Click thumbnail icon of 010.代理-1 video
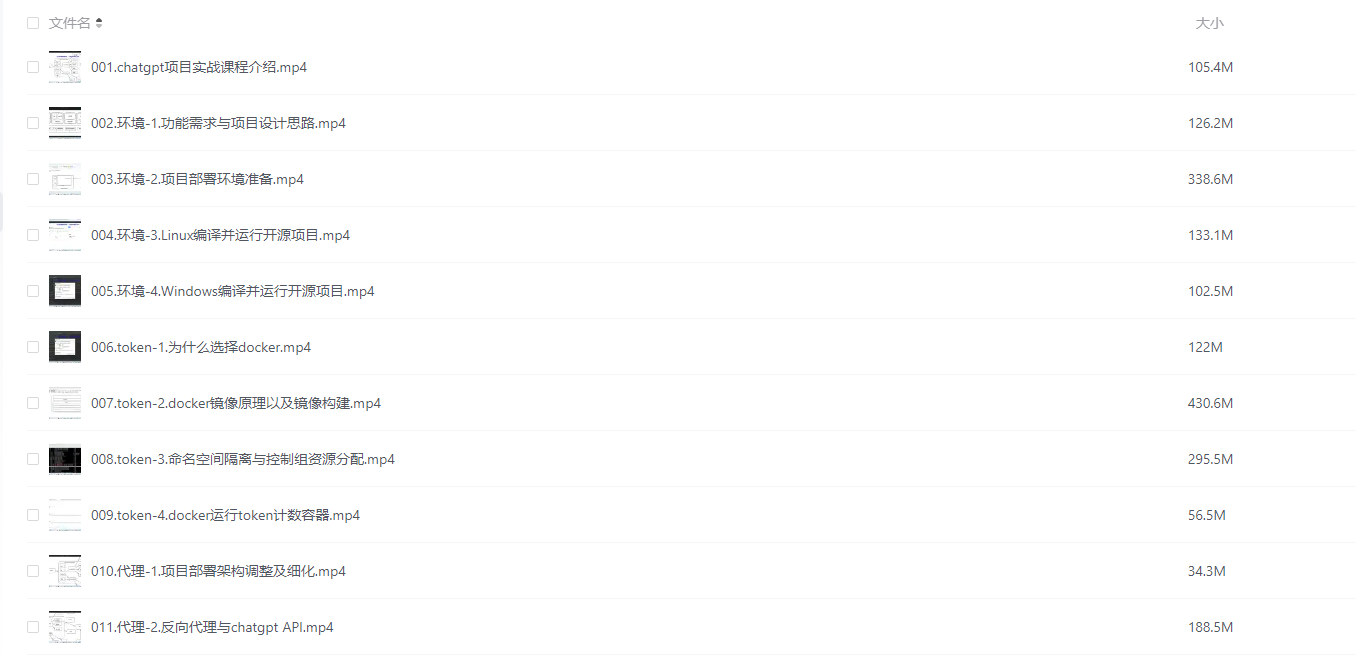The width and height of the screenshot is (1356, 655). 65,571
